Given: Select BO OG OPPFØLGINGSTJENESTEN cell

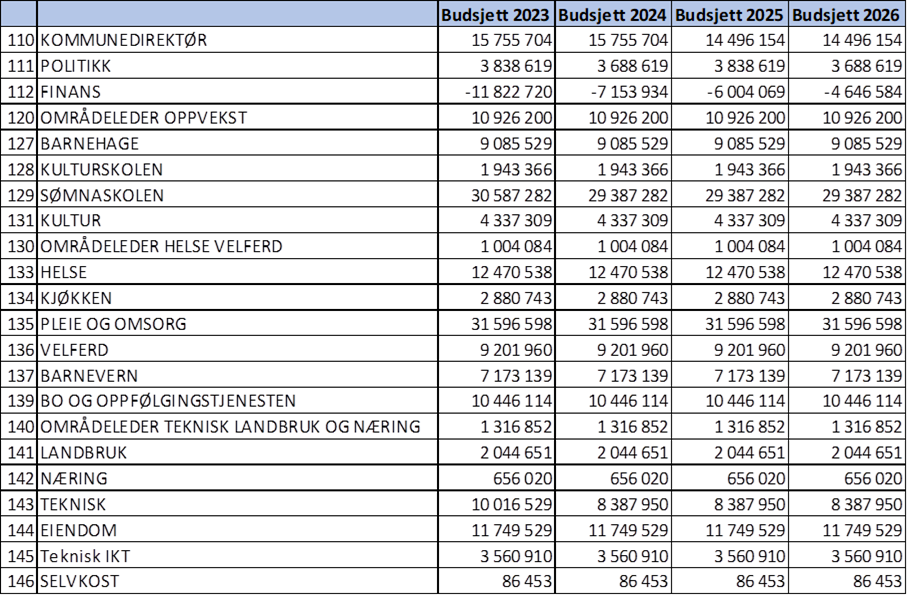Looking at the screenshot, I should click(x=237, y=401).
